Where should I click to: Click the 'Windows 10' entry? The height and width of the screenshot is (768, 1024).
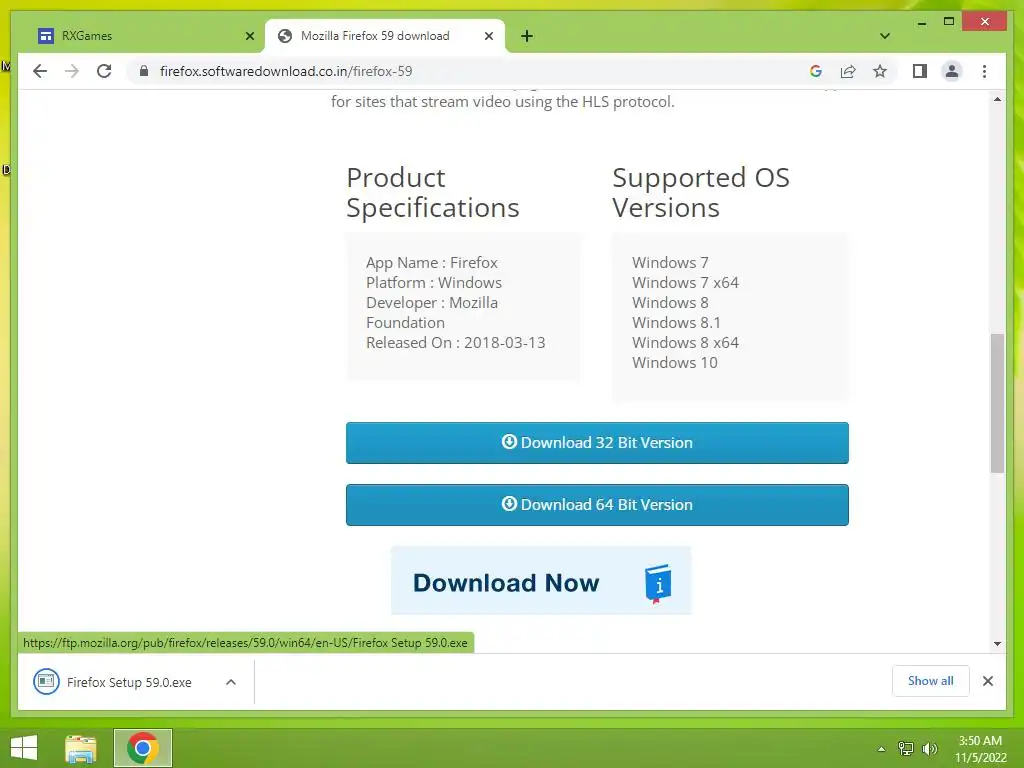click(675, 362)
